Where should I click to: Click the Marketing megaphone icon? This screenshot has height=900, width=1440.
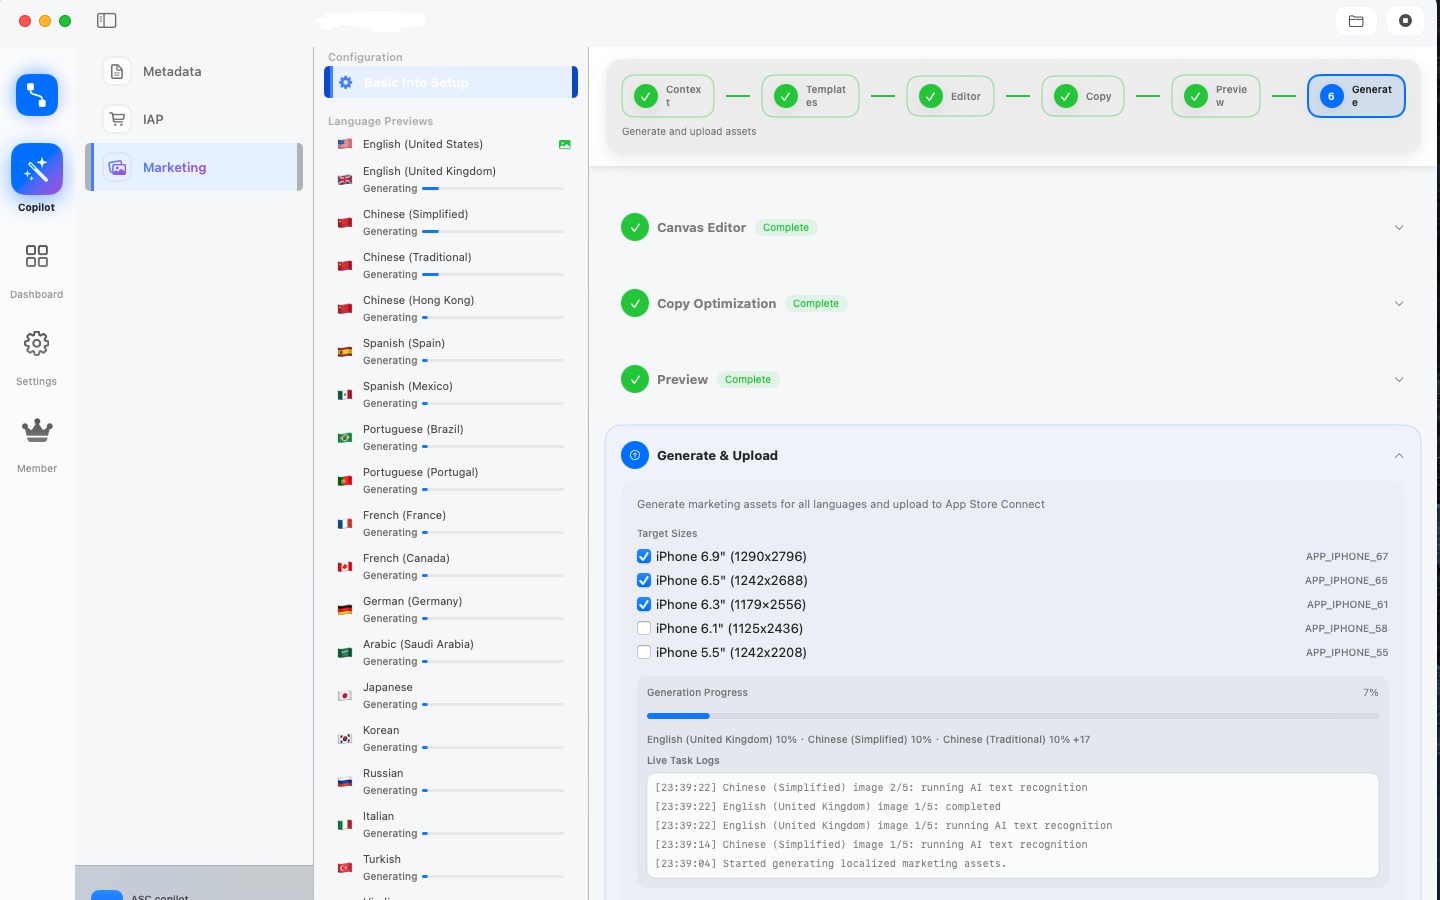click(x=117, y=167)
